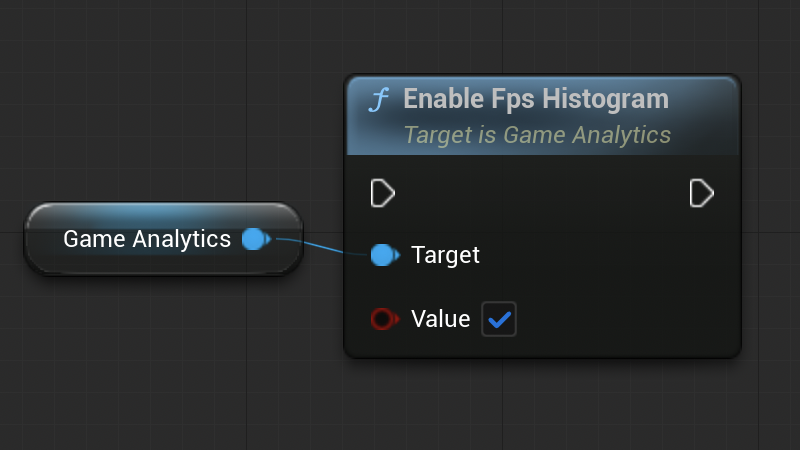Click the output execution pin arrow

coord(702,193)
